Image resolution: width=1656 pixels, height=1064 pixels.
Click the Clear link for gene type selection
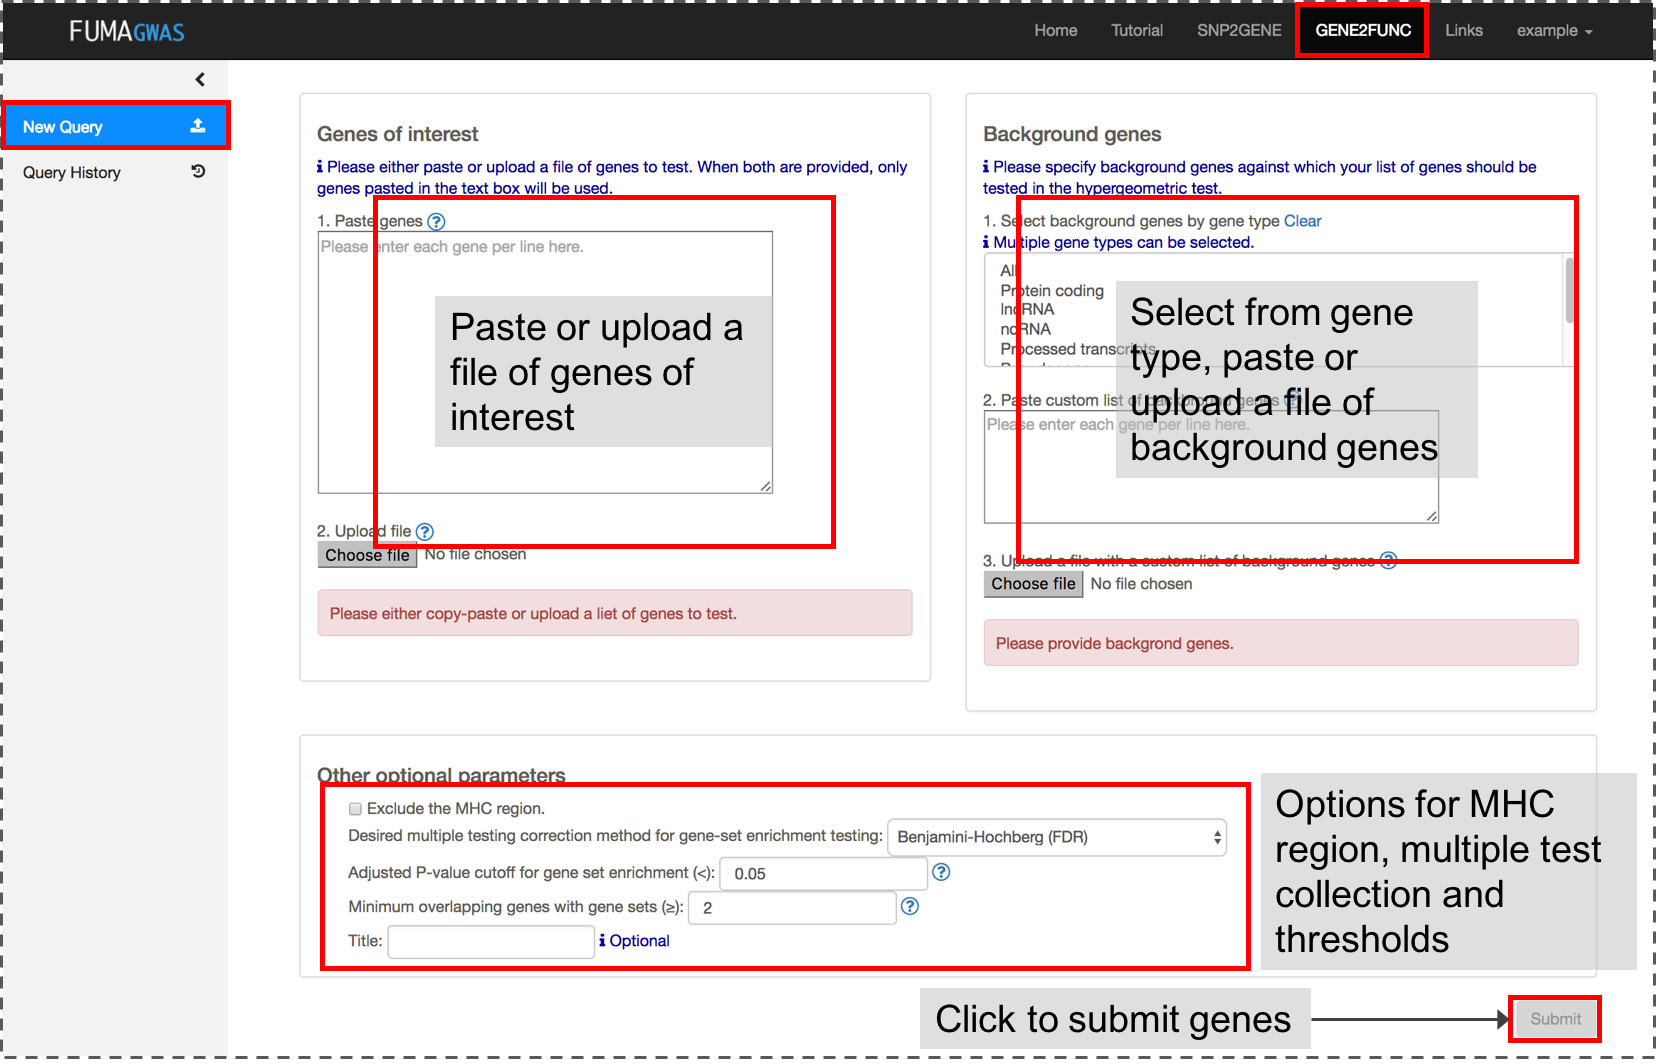point(1302,221)
